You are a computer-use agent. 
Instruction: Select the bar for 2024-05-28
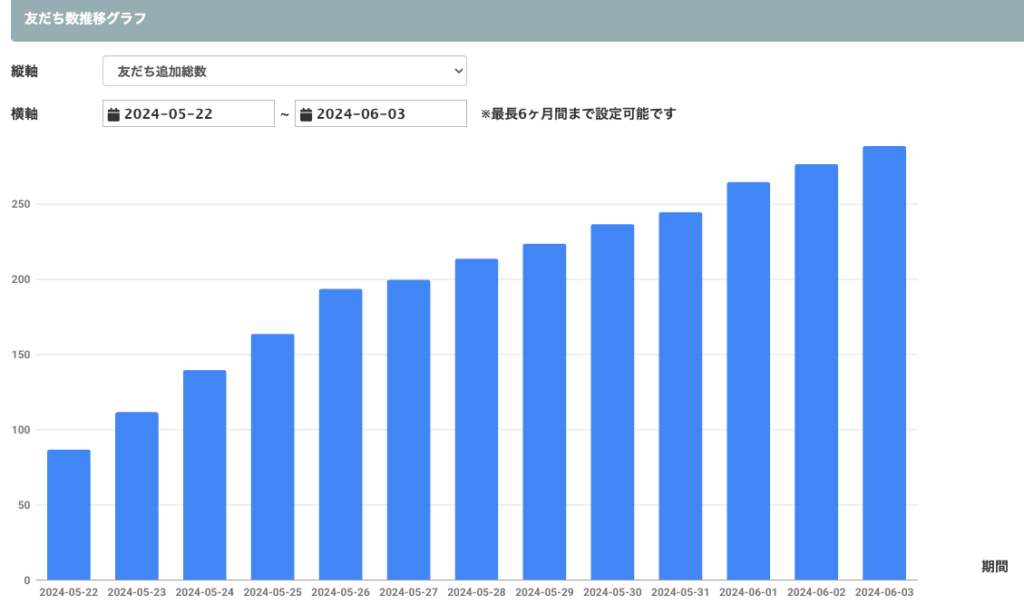pos(476,419)
